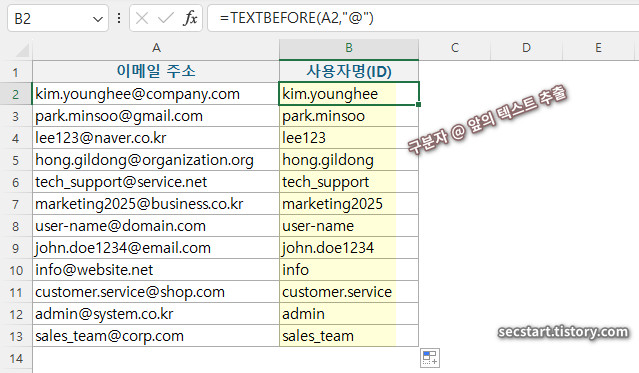Image resolution: width=639 pixels, height=373 pixels.
Task: Select cell marketing2025@business.co.kr
Action: (156, 204)
